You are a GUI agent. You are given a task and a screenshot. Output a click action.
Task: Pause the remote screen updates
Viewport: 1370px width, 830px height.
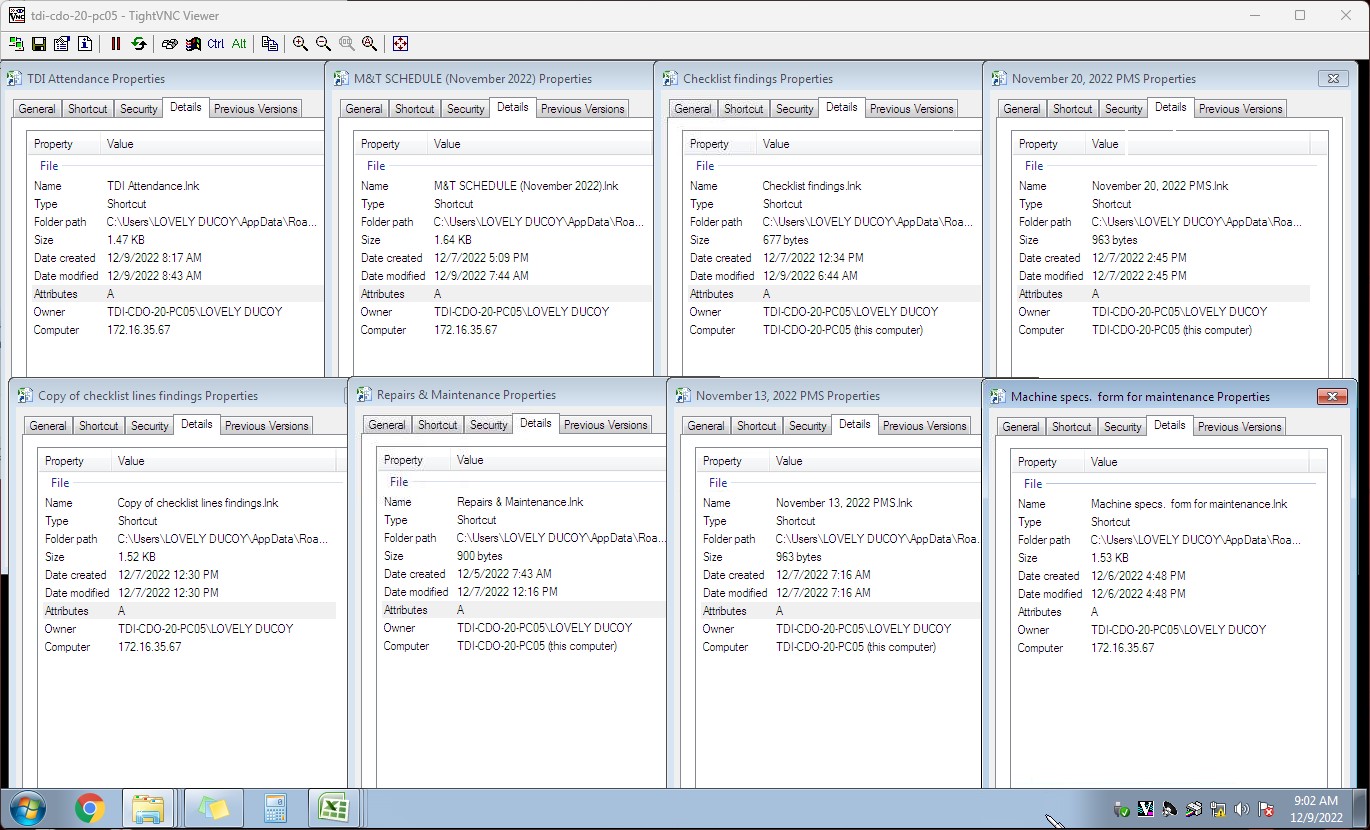pyautogui.click(x=116, y=44)
